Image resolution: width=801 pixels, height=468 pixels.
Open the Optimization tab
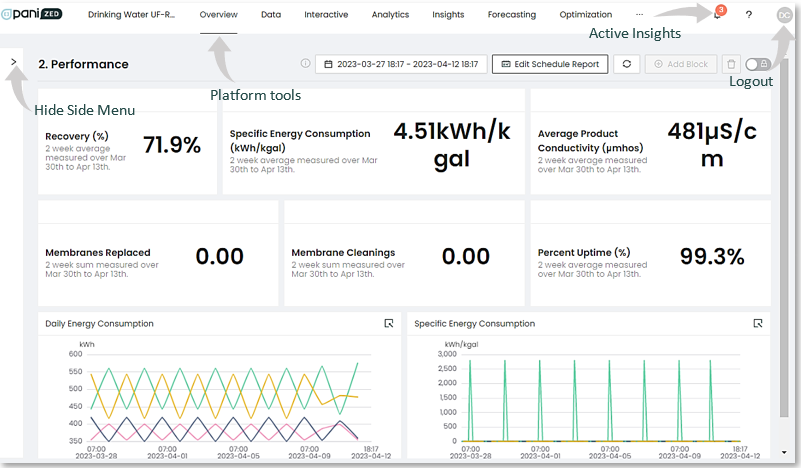[586, 15]
